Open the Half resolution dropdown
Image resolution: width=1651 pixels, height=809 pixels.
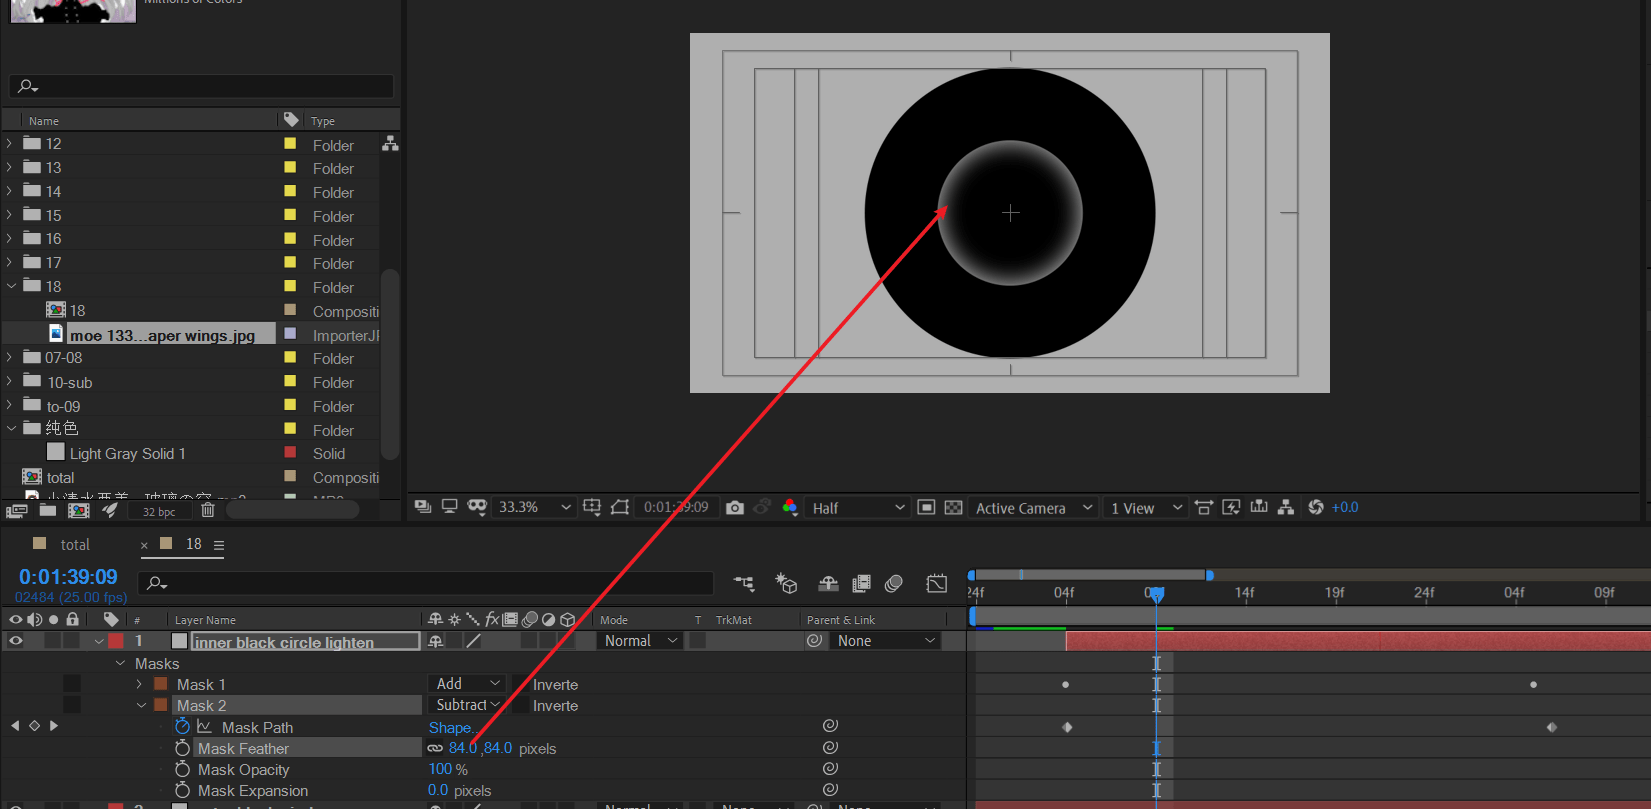858,508
